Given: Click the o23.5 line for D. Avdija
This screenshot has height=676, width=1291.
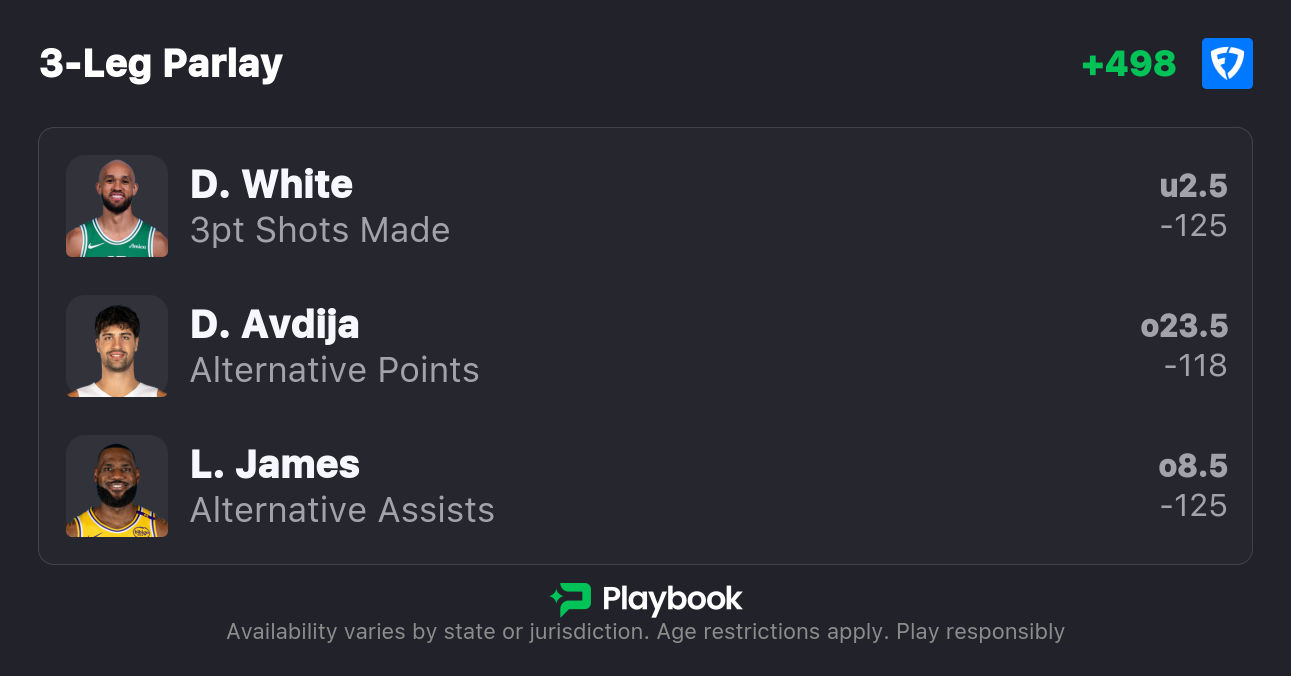Looking at the screenshot, I should click(x=1184, y=326).
